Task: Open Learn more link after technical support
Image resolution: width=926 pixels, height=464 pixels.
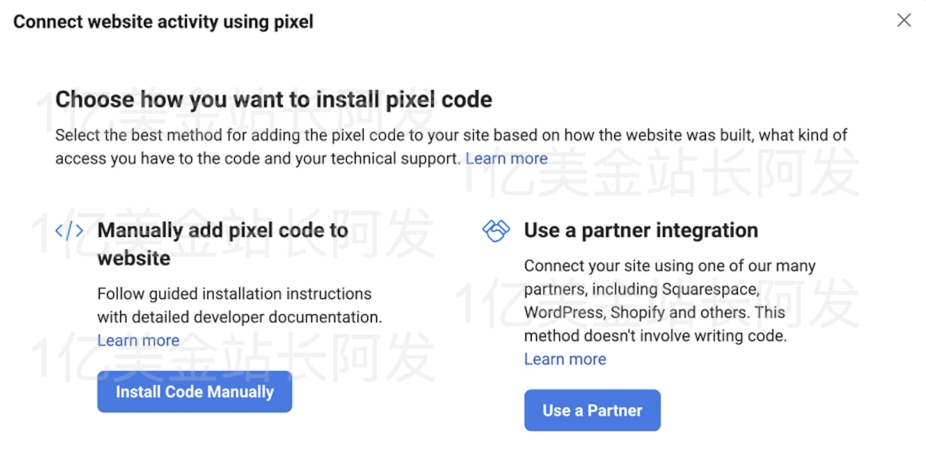Action: [506, 158]
